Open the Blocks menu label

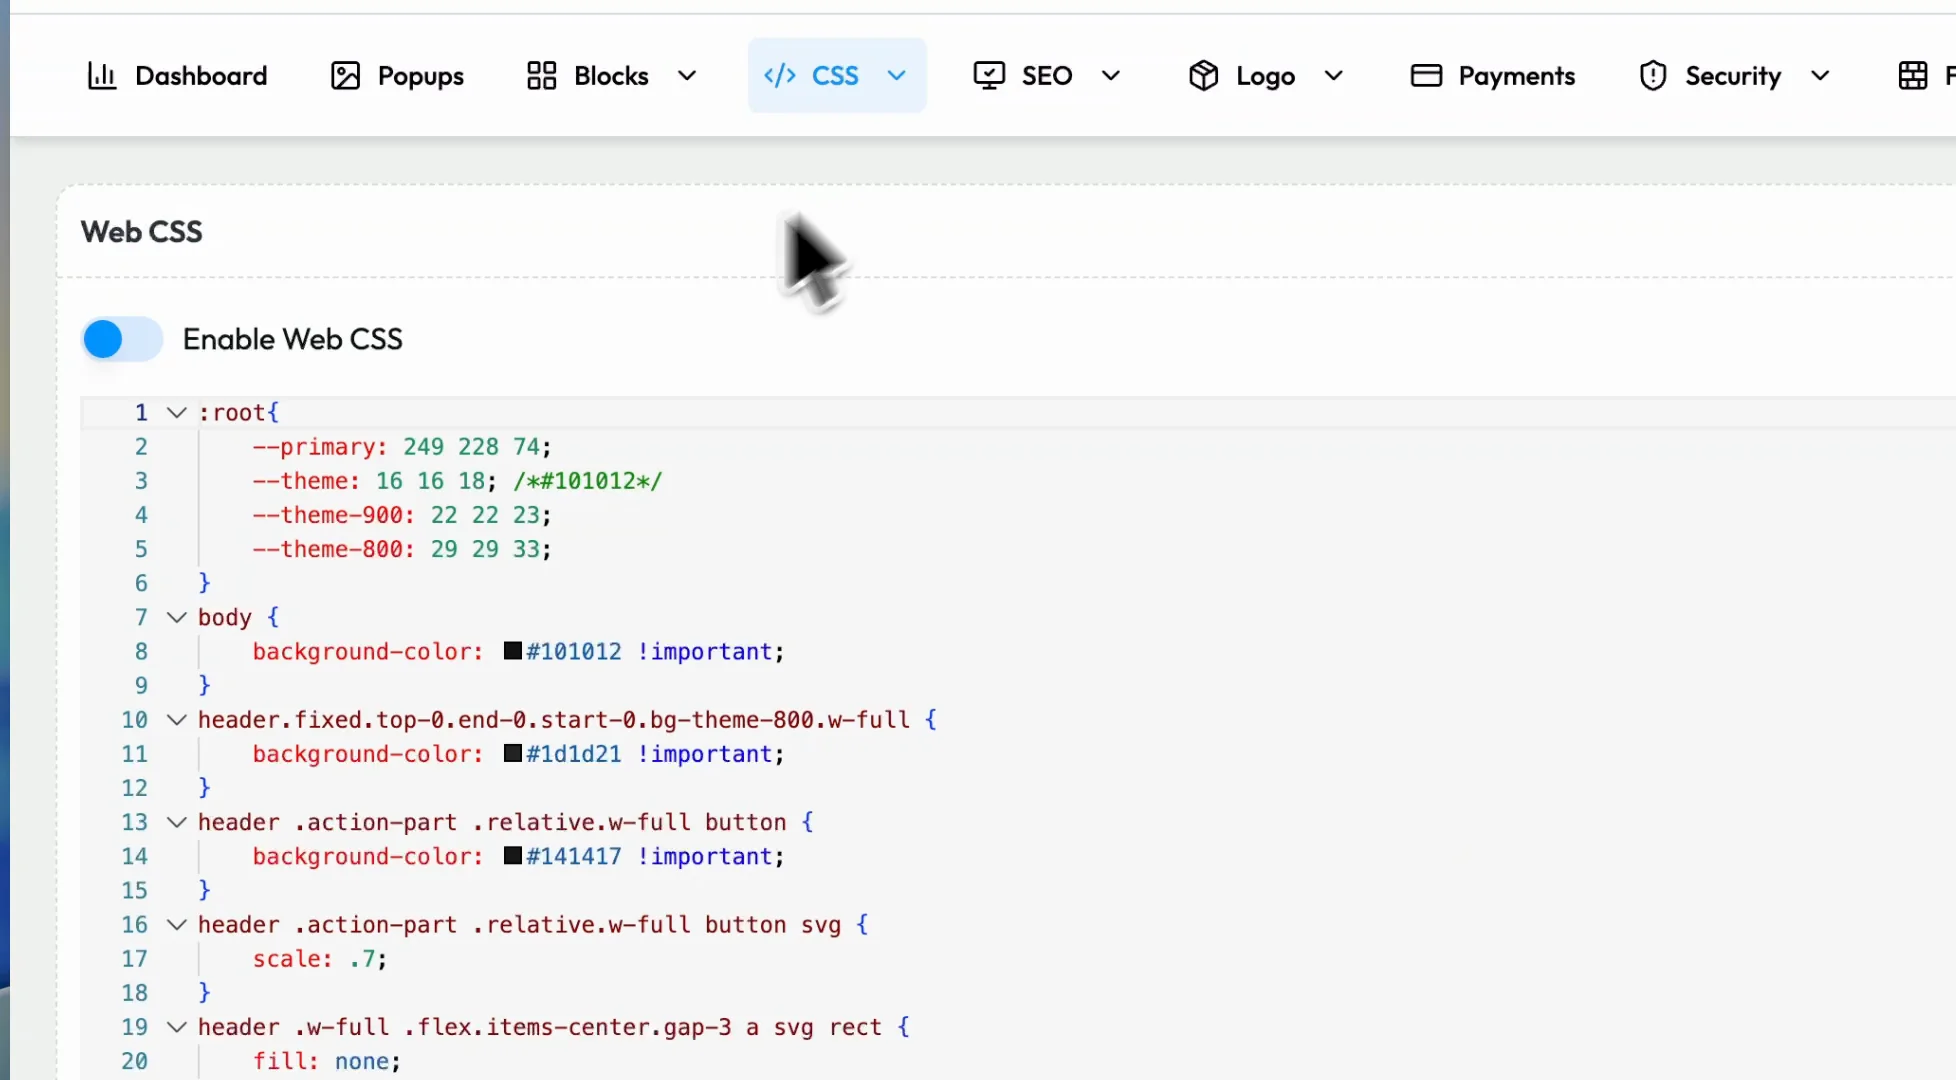[611, 76]
